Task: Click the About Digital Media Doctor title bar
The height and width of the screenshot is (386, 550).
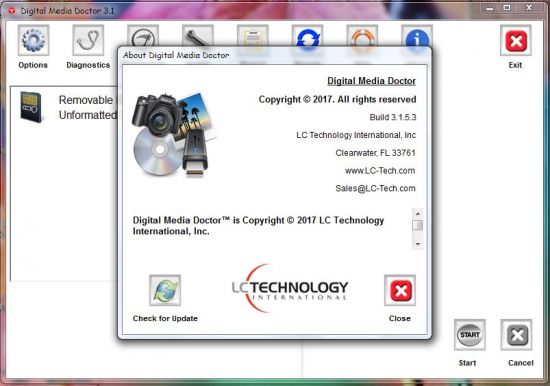Action: 275,55
